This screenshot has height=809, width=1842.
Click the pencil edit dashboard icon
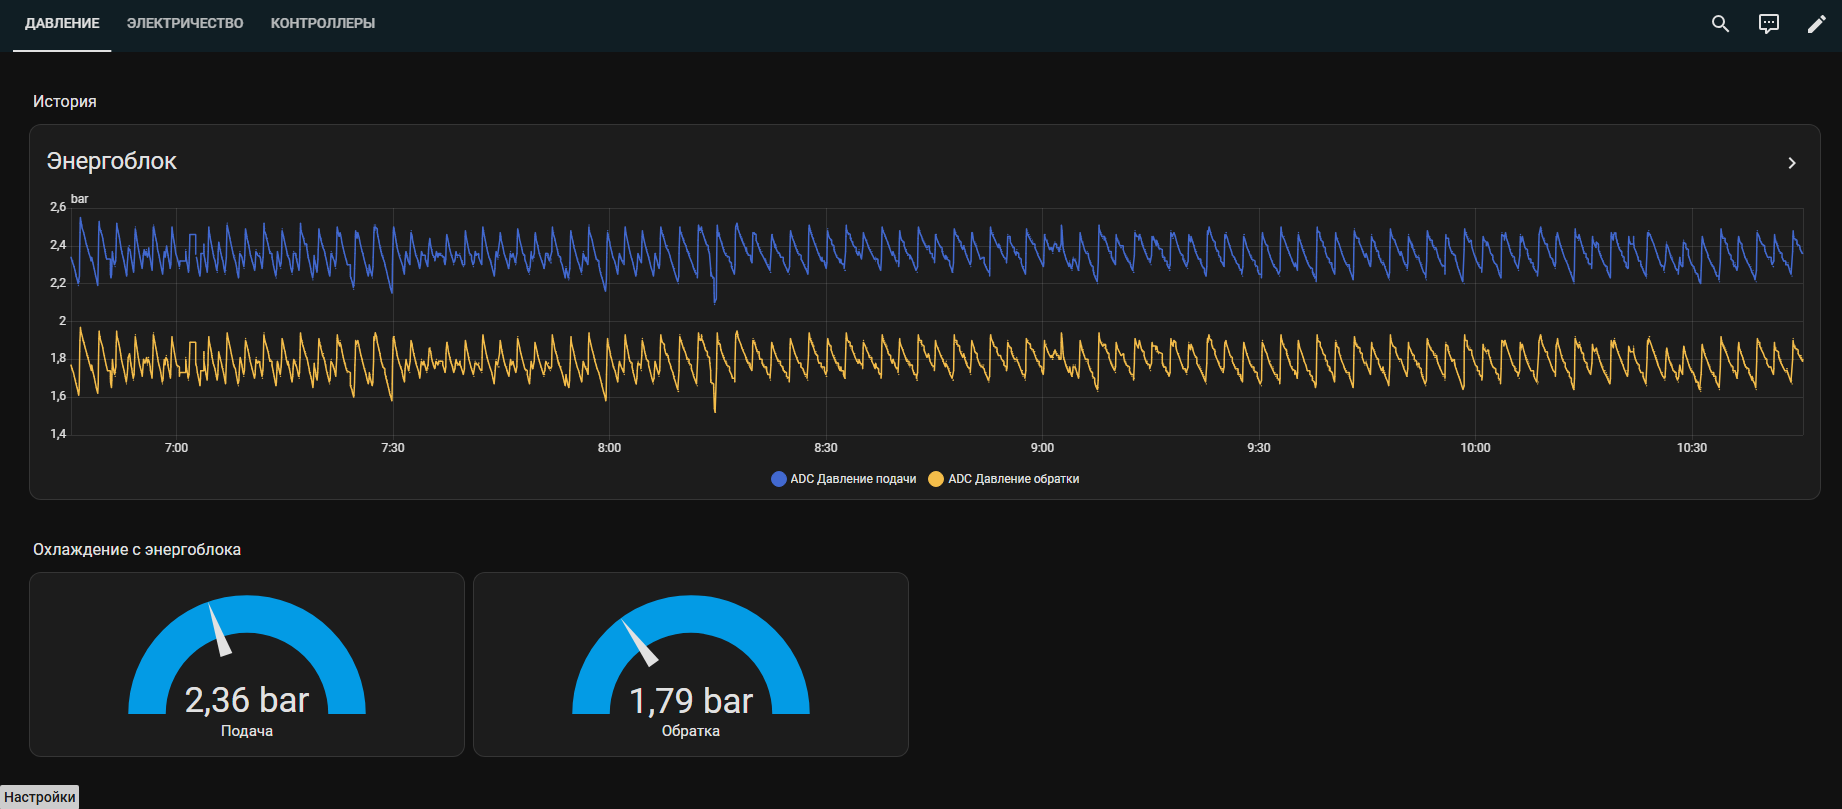1817,24
